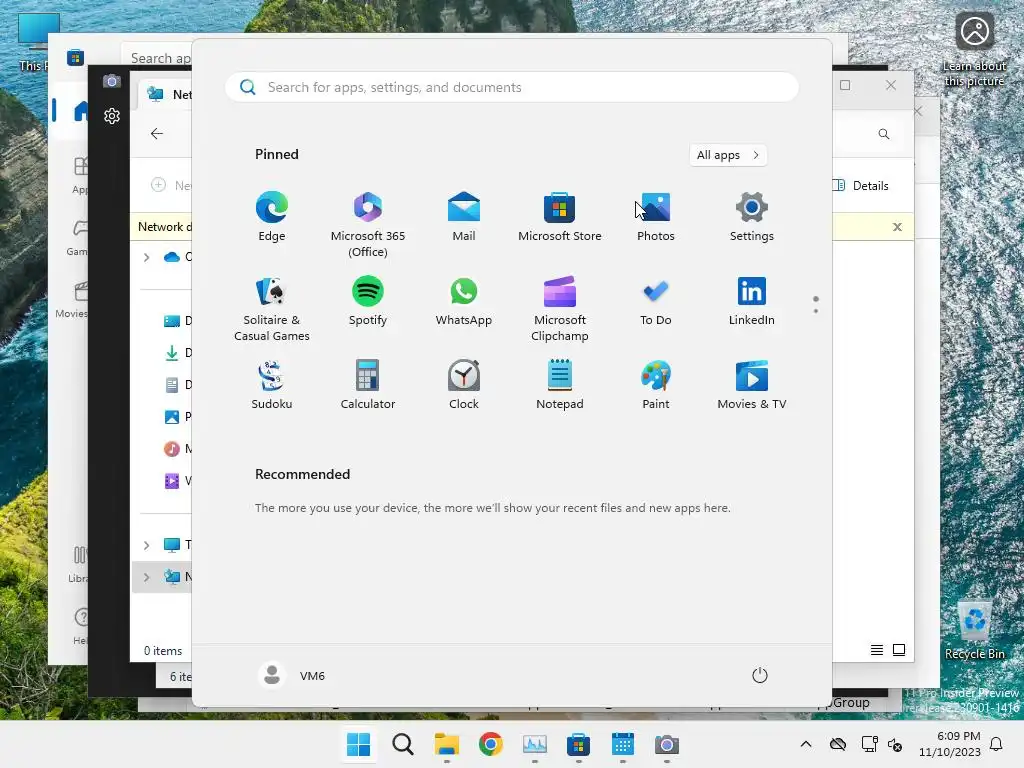The height and width of the screenshot is (768, 1024).
Task: Launch Notepad from pinned apps
Action: [560, 385]
